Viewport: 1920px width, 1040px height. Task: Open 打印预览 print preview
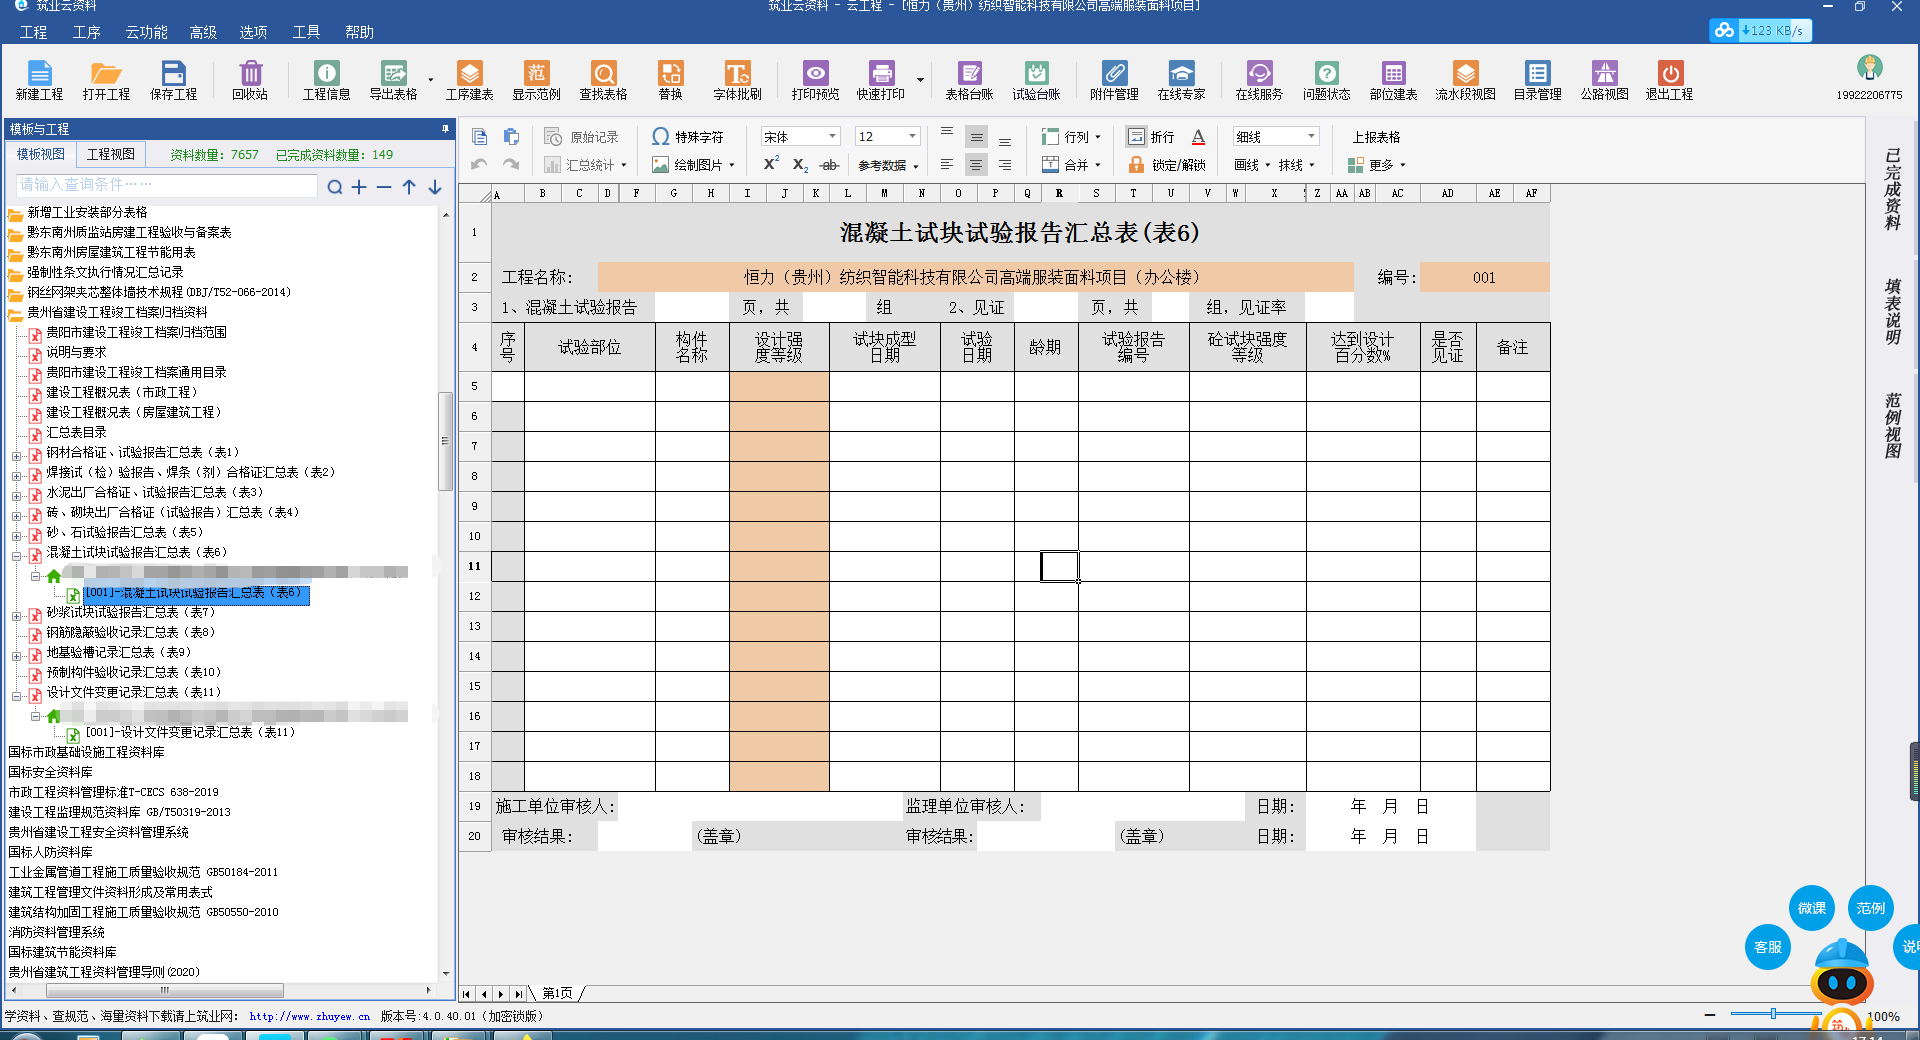[815, 80]
